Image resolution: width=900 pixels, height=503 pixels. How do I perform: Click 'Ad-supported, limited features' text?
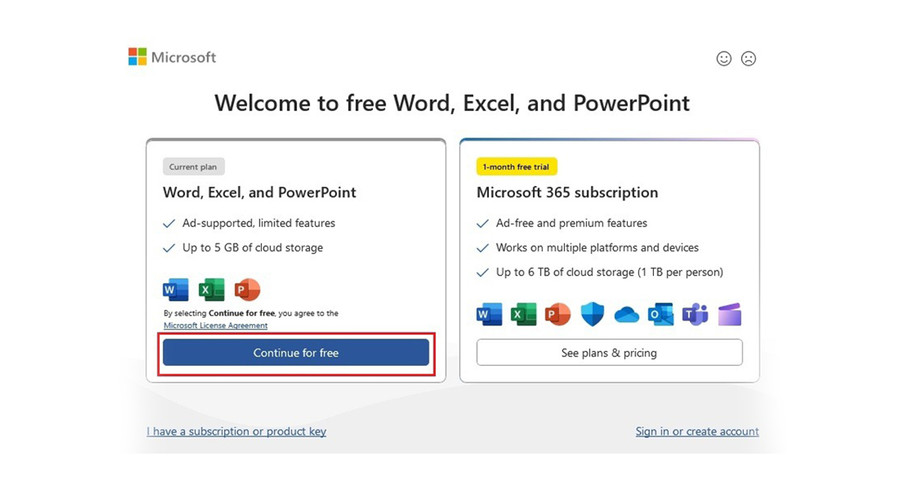(259, 223)
